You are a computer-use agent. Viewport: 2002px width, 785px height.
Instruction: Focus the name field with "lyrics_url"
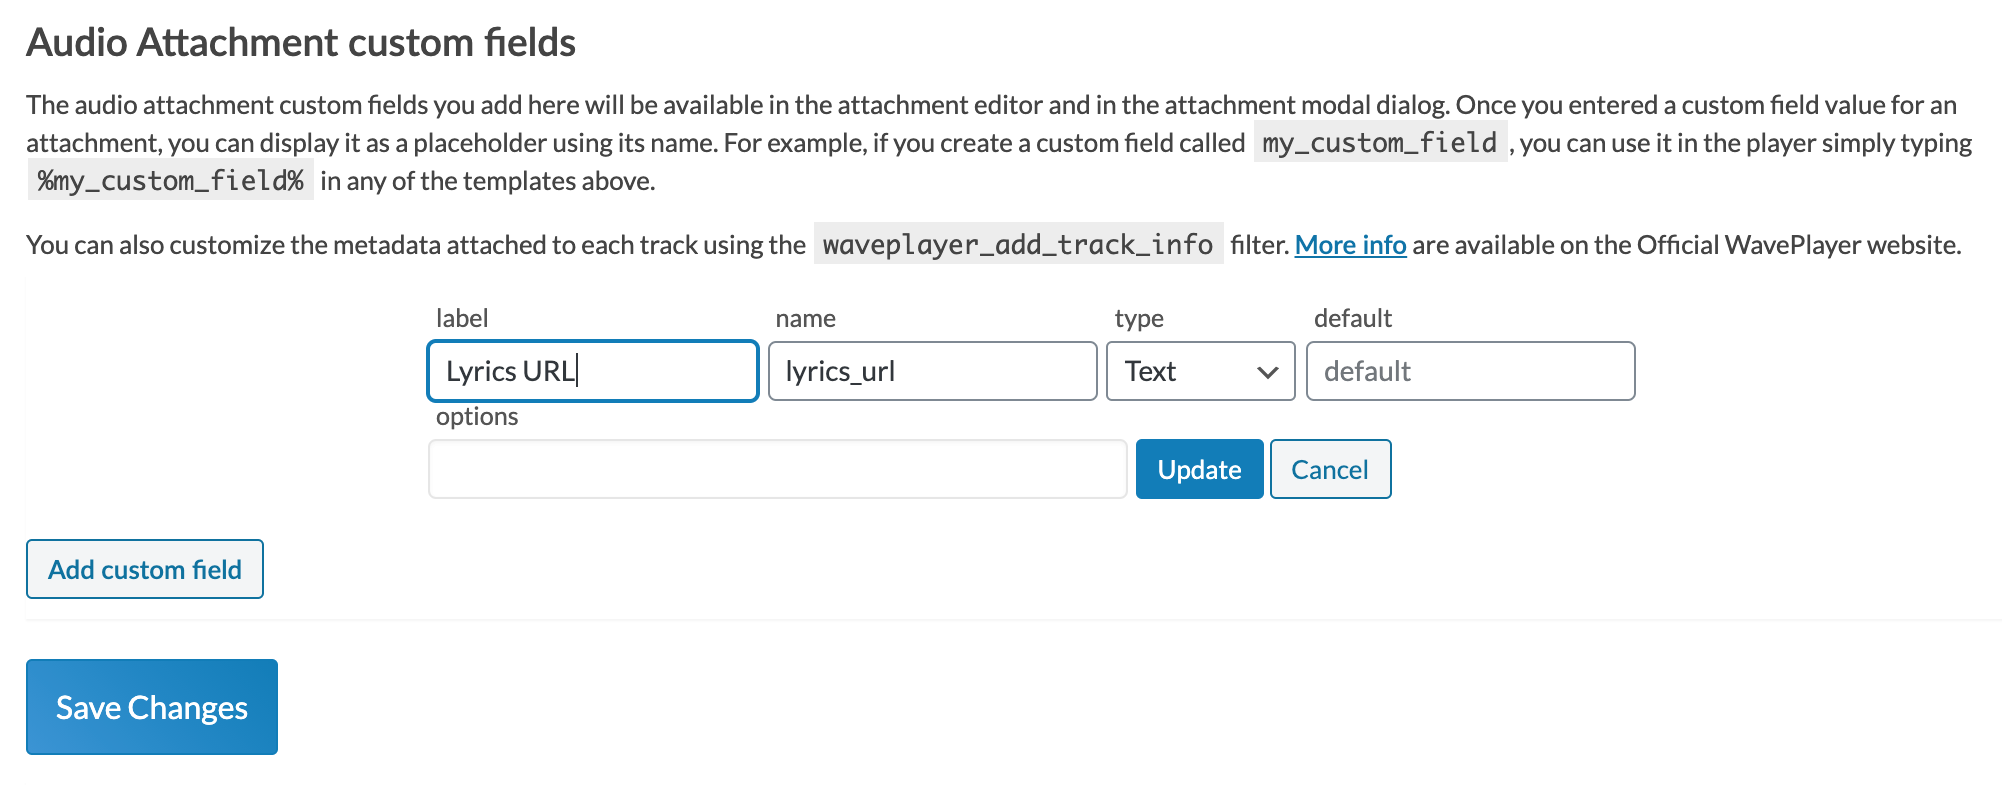coord(932,371)
